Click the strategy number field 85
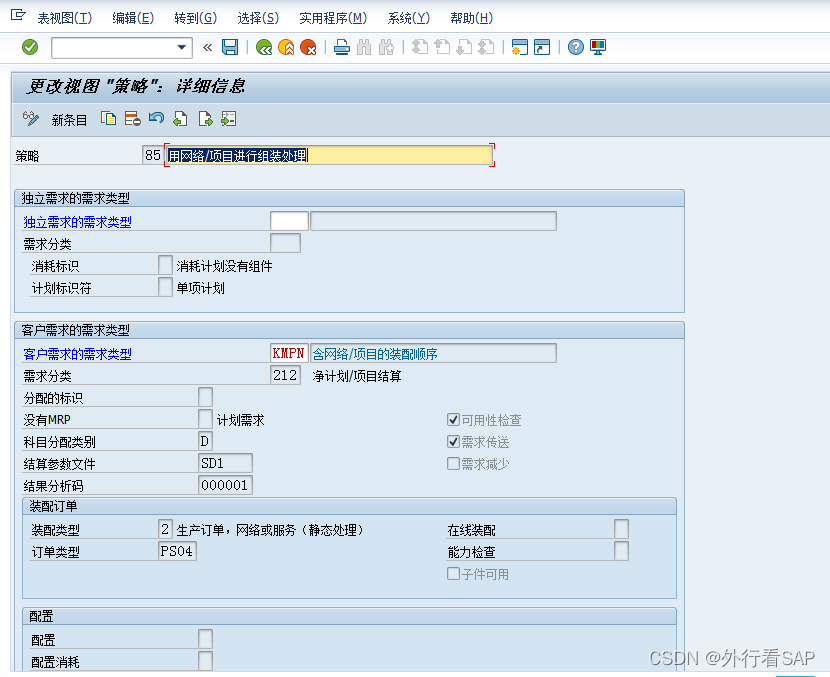 coord(152,155)
